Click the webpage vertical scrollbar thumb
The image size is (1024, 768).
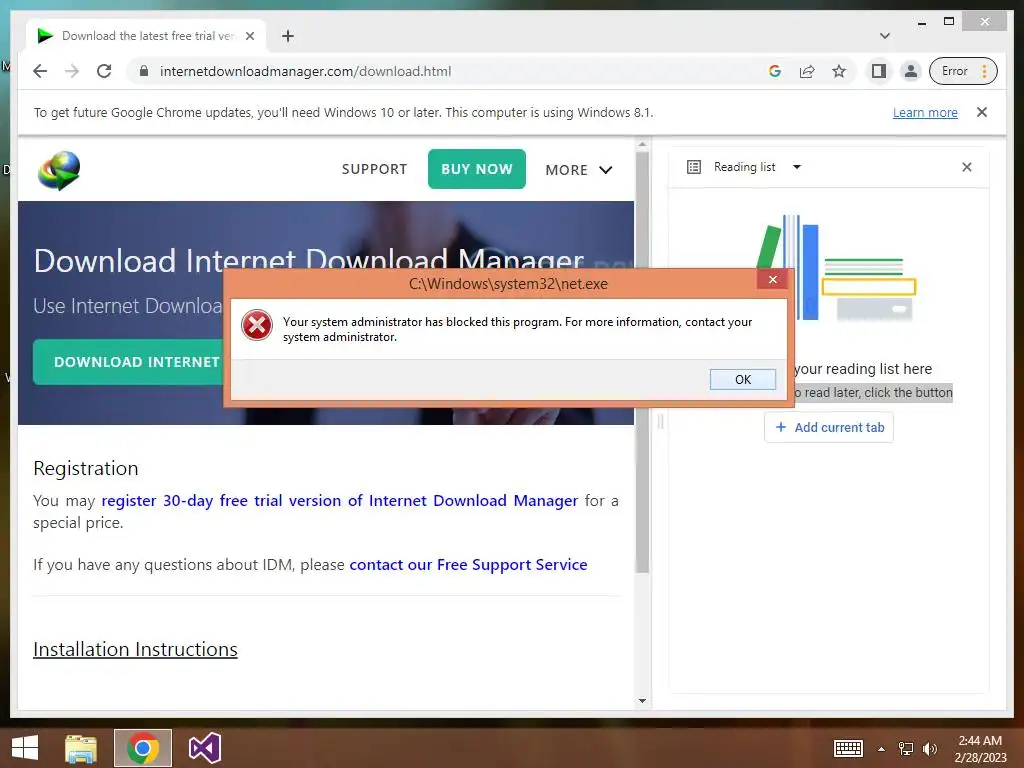click(x=642, y=362)
